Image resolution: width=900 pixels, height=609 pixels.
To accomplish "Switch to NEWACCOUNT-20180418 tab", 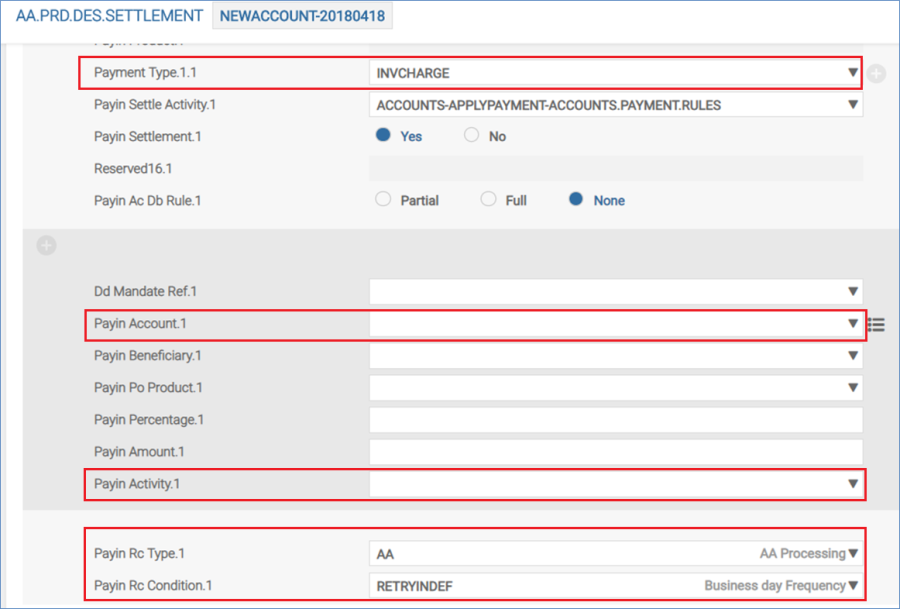I will [301, 17].
